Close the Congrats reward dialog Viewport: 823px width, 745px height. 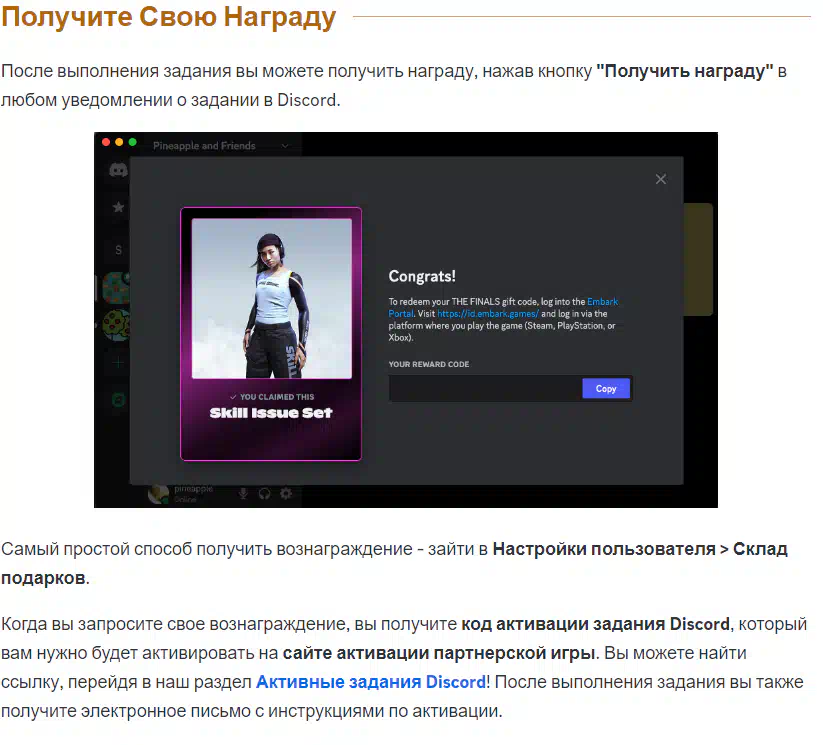tap(661, 180)
